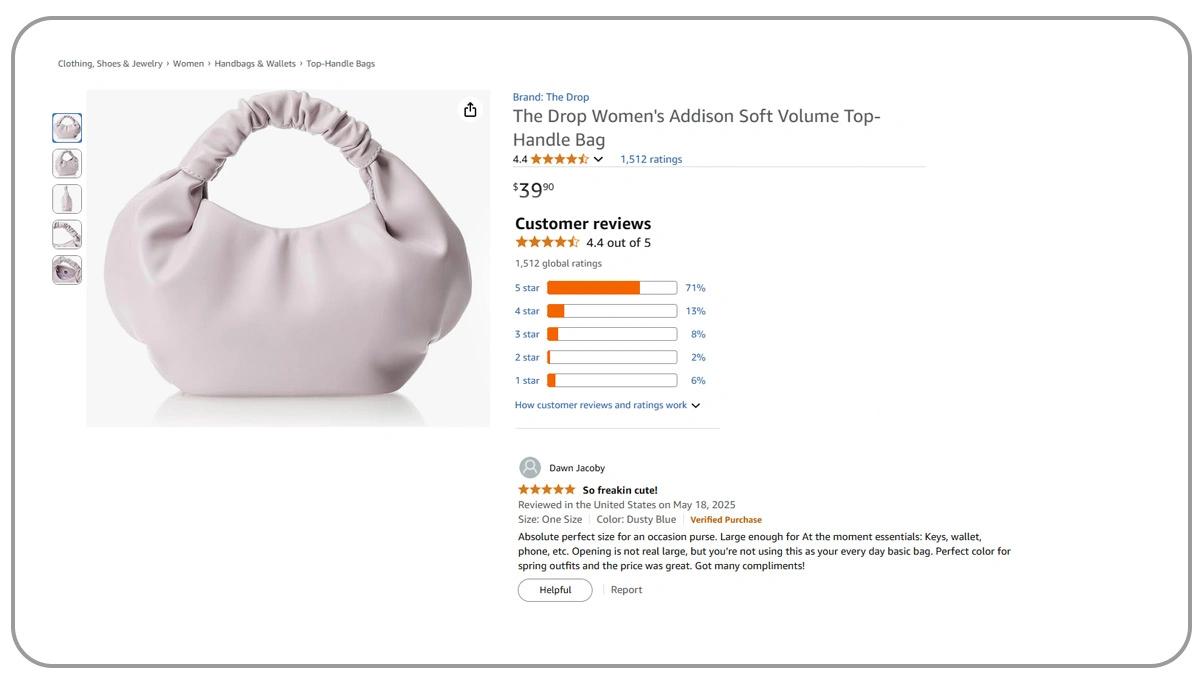Filter reviews by the 1 star link
This screenshot has width=1202, height=684.
527,381
